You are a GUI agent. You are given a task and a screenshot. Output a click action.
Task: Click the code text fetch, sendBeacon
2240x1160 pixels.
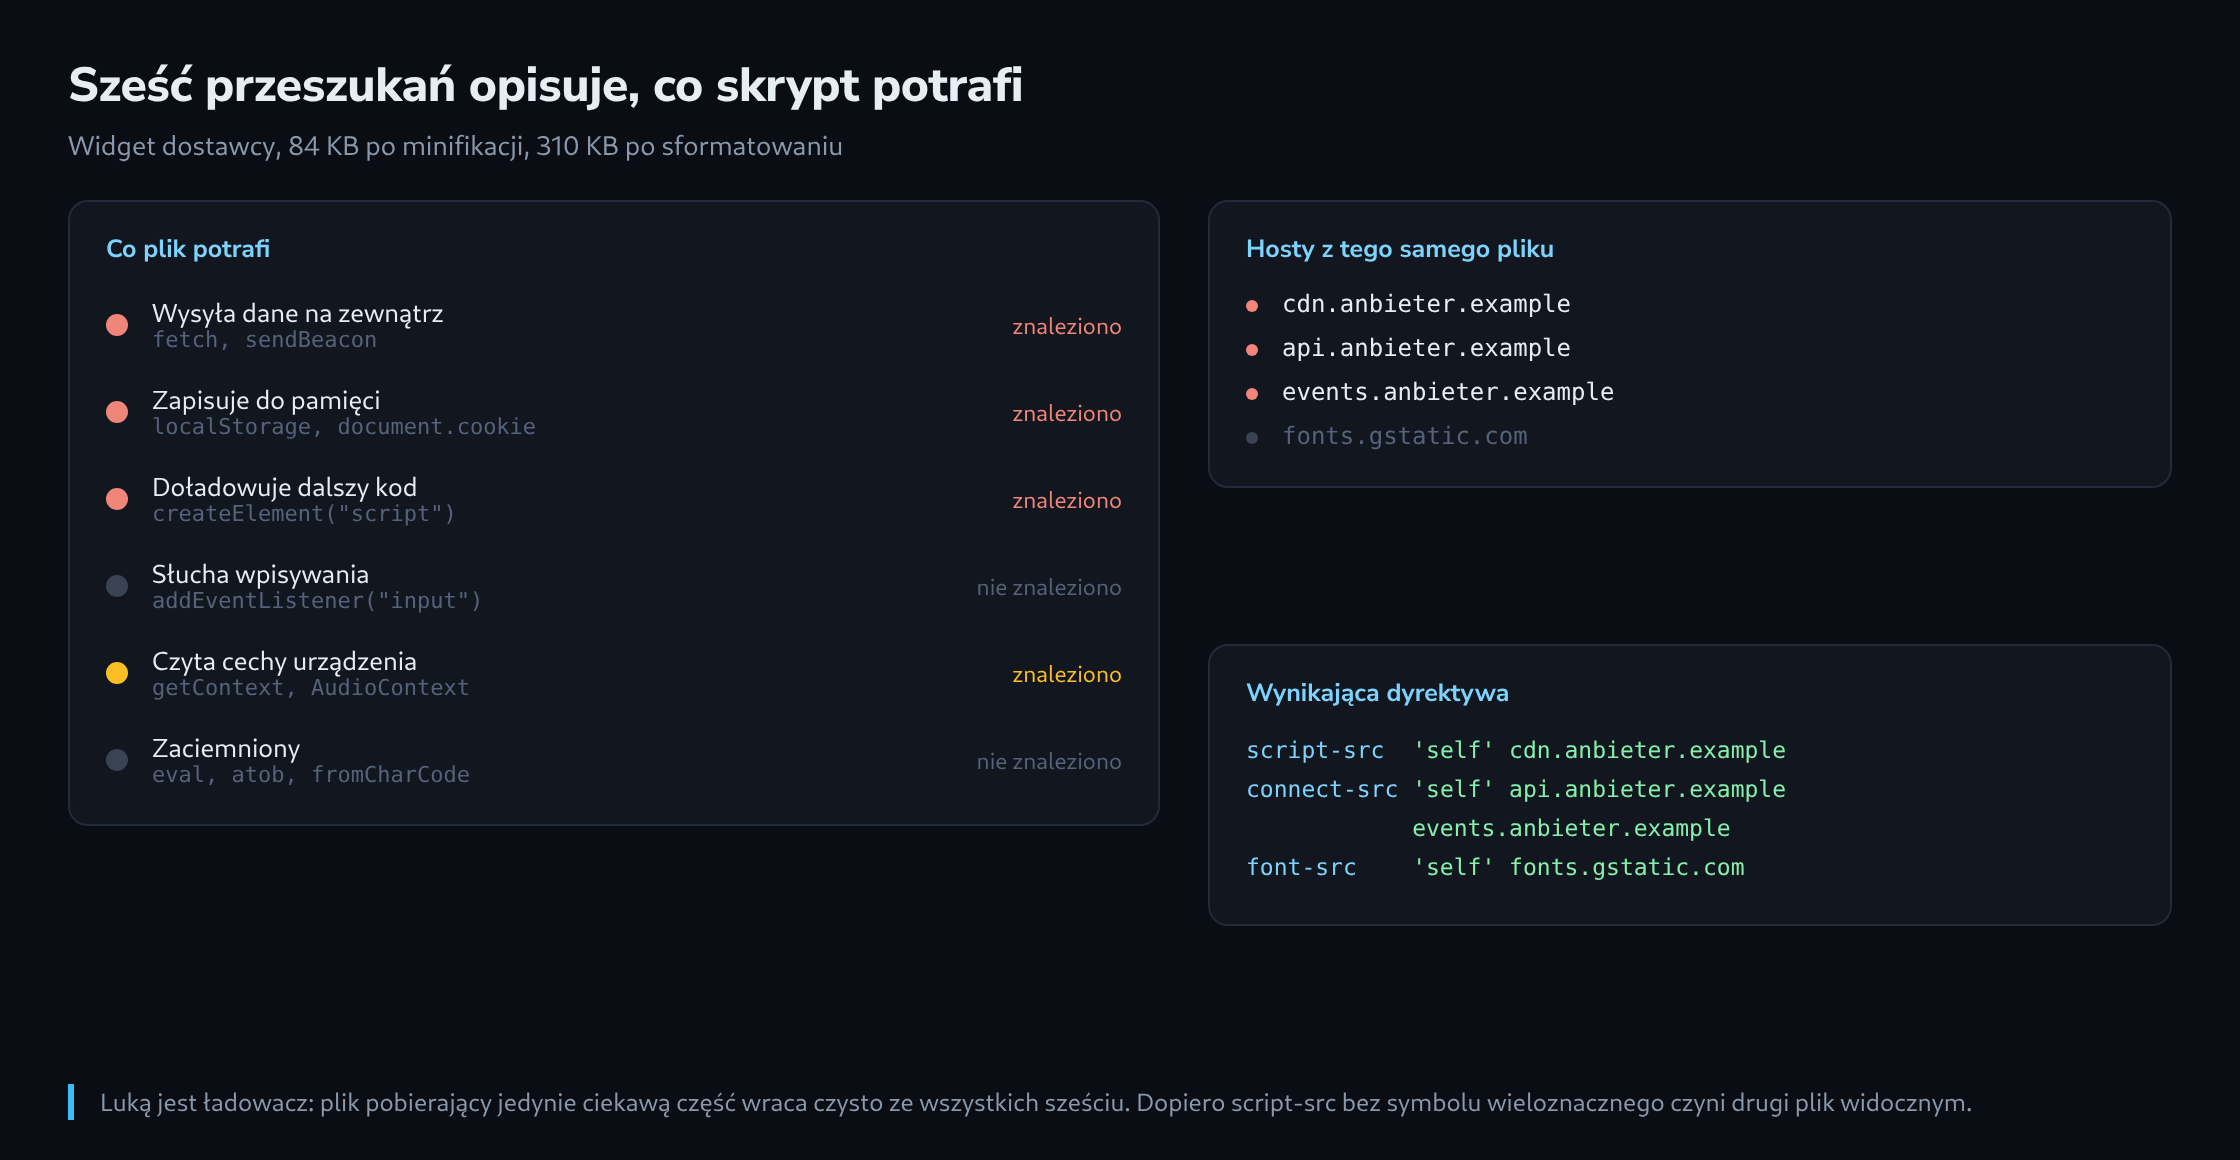264,340
